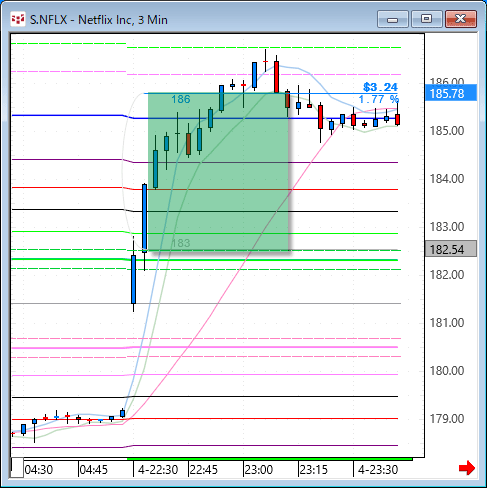This screenshot has height=488, width=487.
Task: Click the 22:45 time axis label
Action: (203, 470)
